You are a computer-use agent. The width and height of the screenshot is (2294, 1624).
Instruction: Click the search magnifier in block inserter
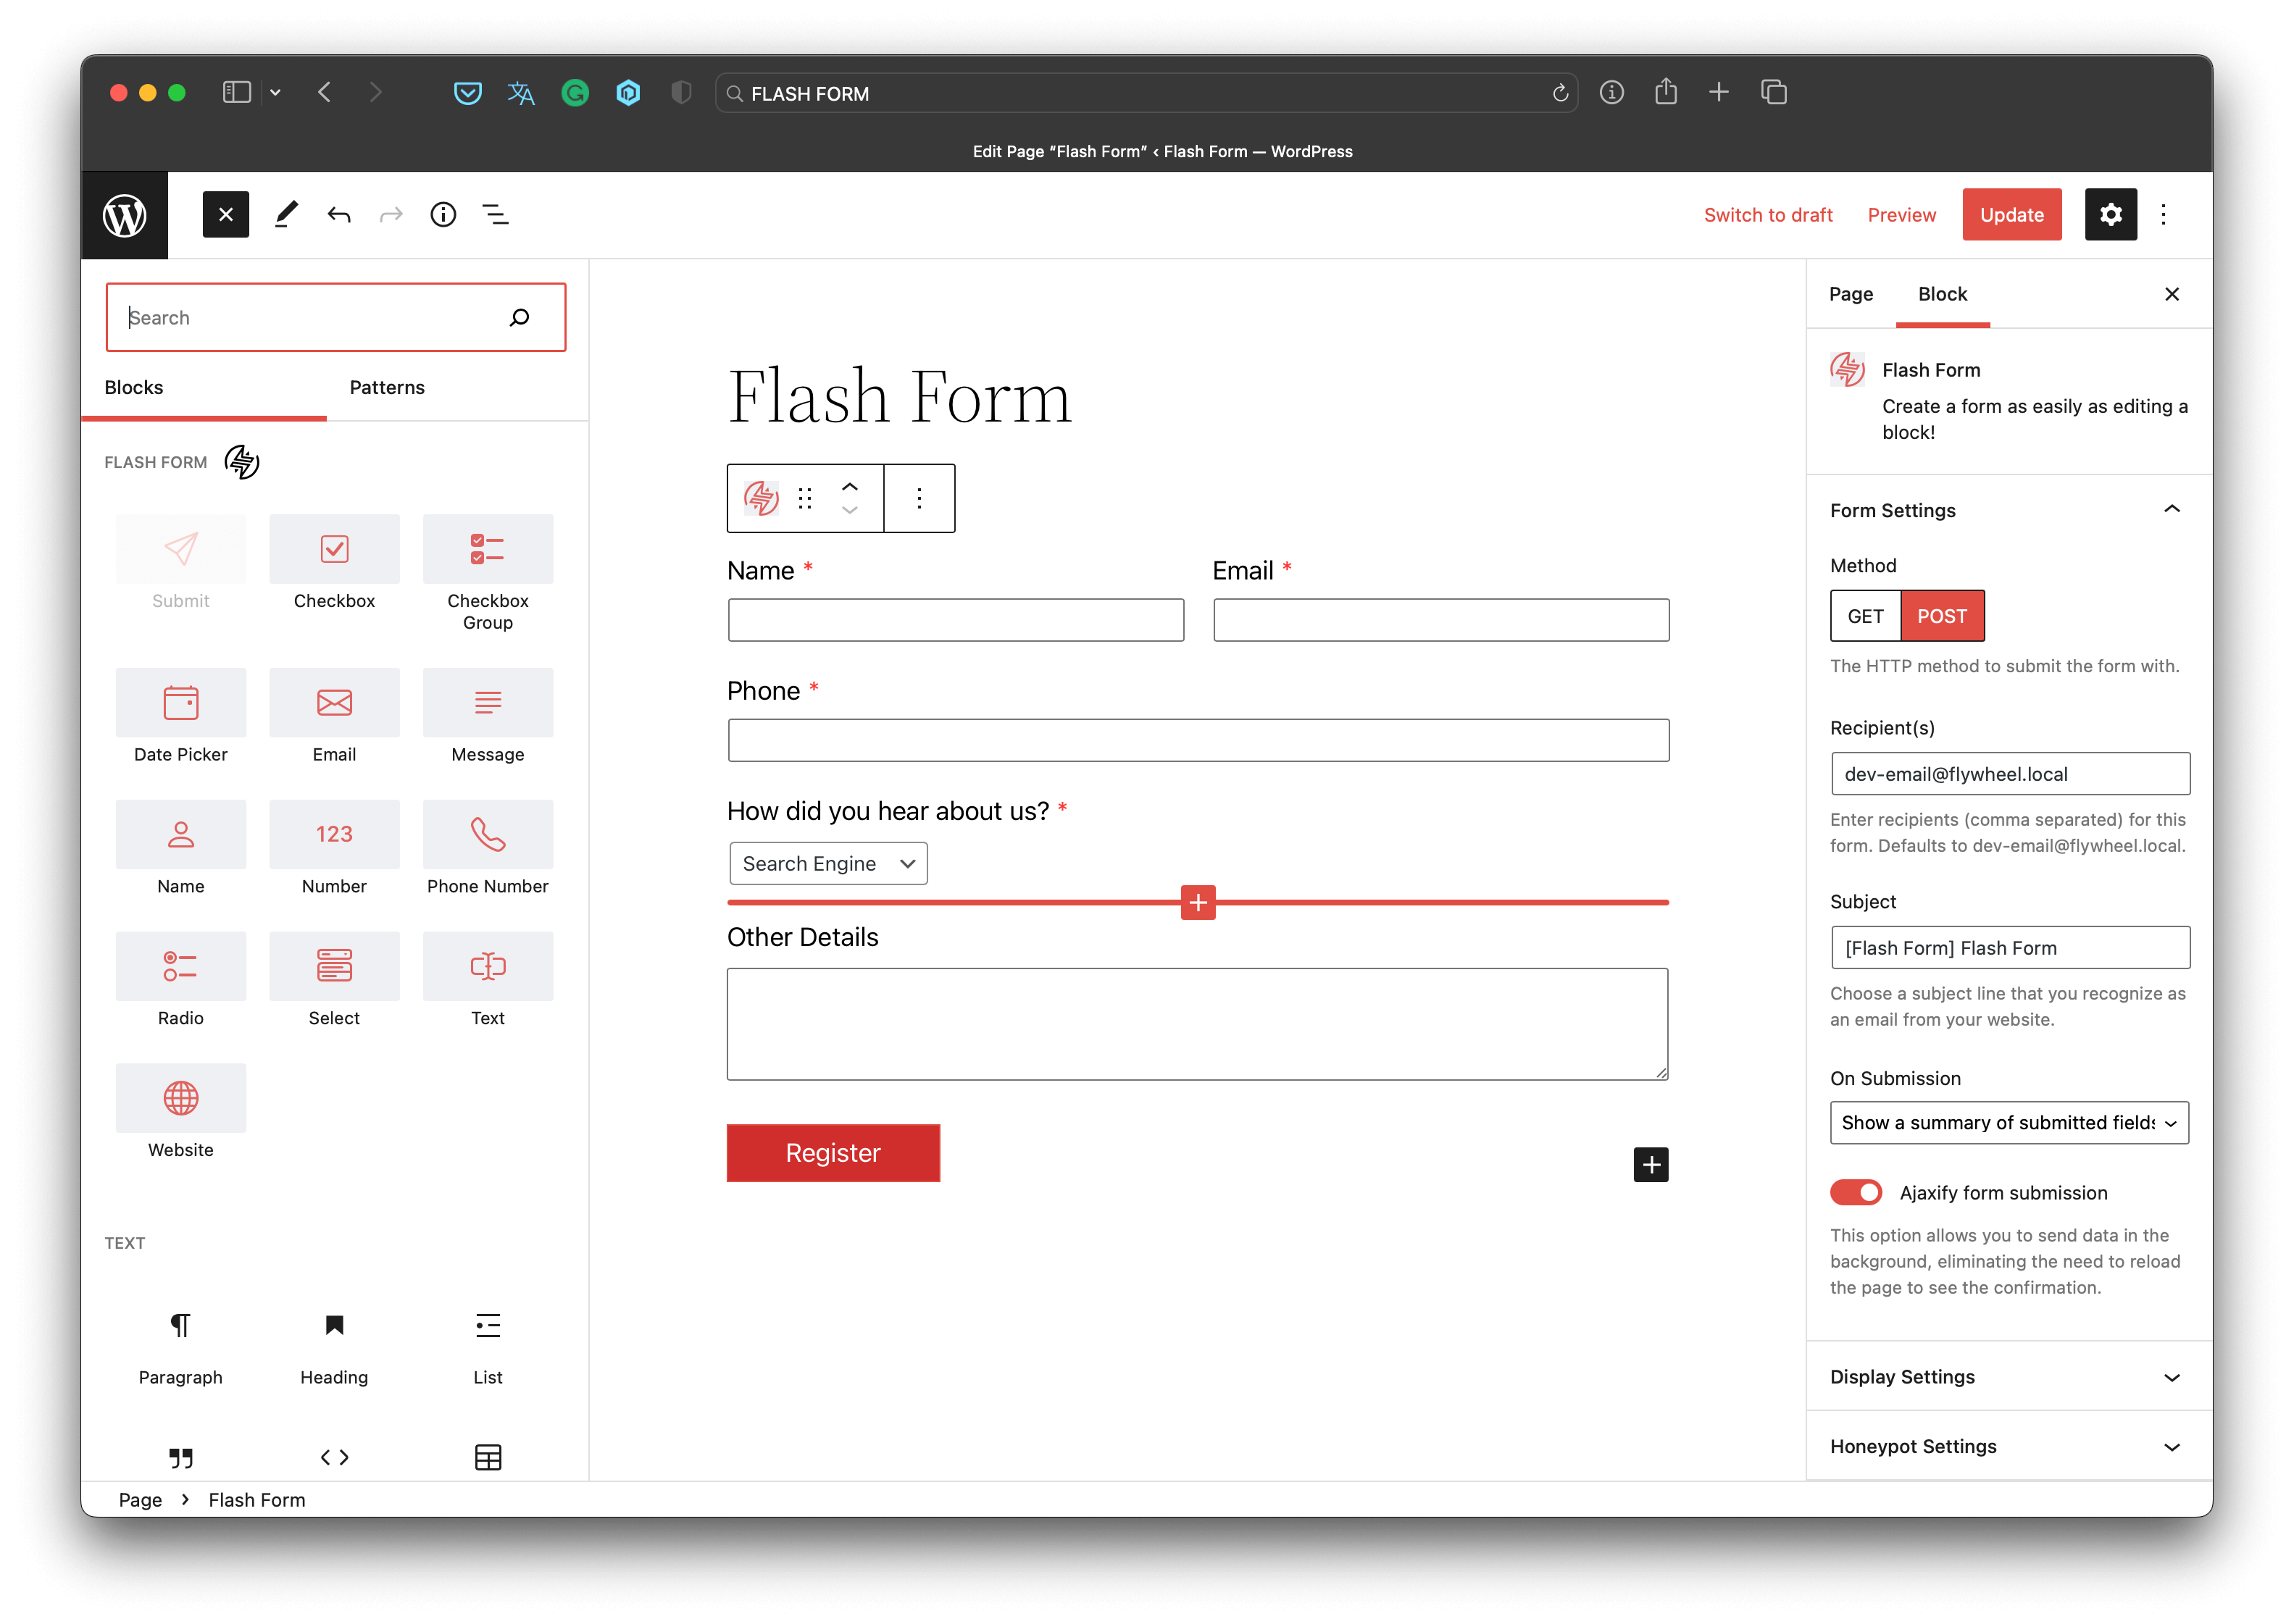519,318
